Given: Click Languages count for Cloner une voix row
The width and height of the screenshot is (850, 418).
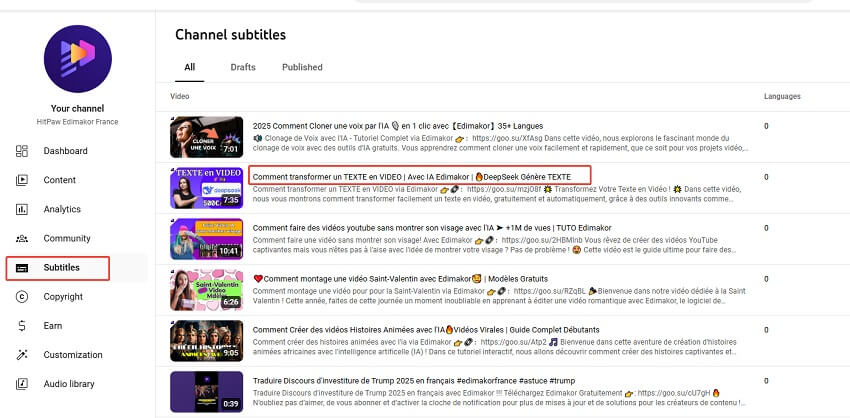Looking at the screenshot, I should [x=766, y=126].
